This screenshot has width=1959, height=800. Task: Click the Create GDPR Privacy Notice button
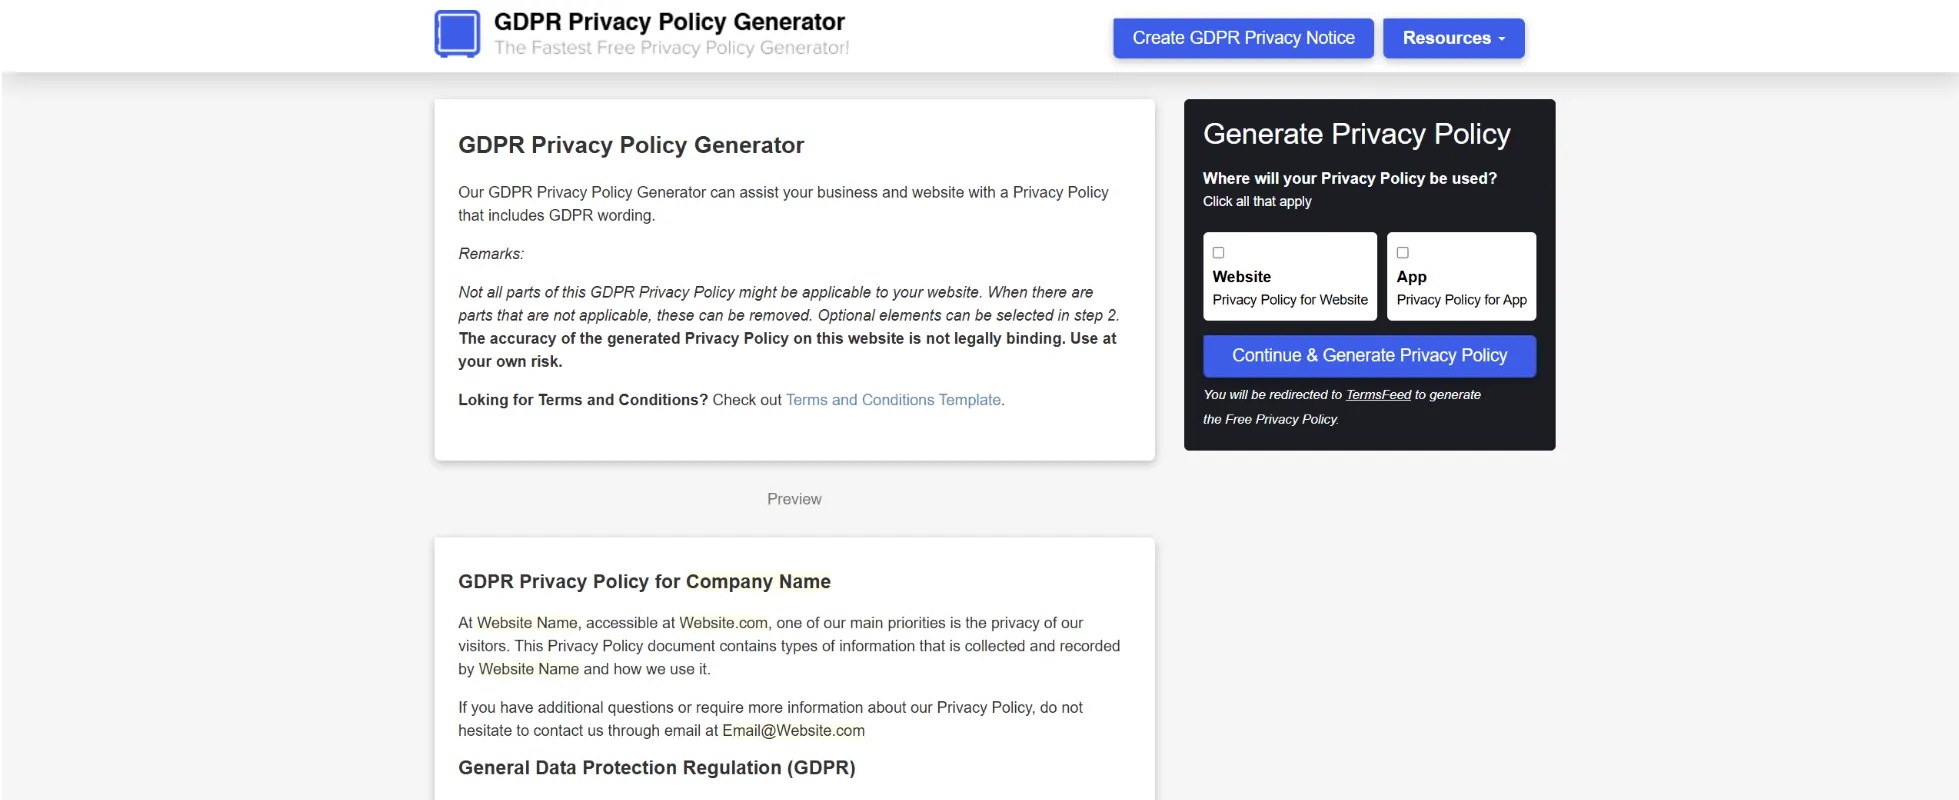(x=1243, y=38)
